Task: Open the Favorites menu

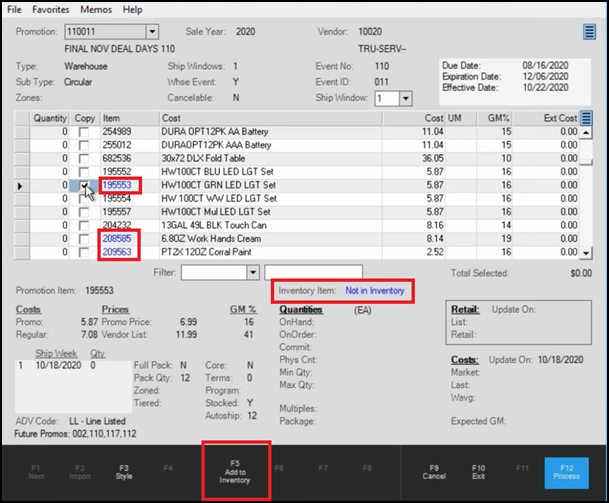Action: pos(51,9)
